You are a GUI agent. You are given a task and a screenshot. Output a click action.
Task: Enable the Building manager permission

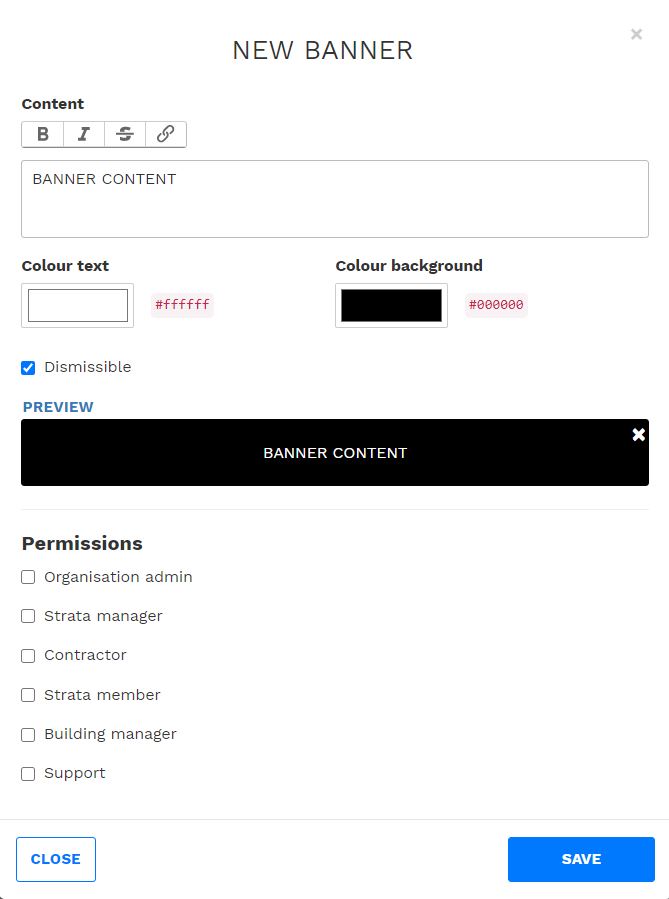tap(28, 734)
